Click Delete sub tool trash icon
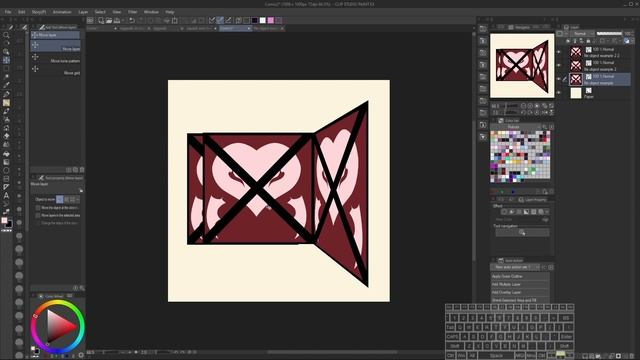The height and width of the screenshot is (360, 640). pyautogui.click(x=82, y=170)
